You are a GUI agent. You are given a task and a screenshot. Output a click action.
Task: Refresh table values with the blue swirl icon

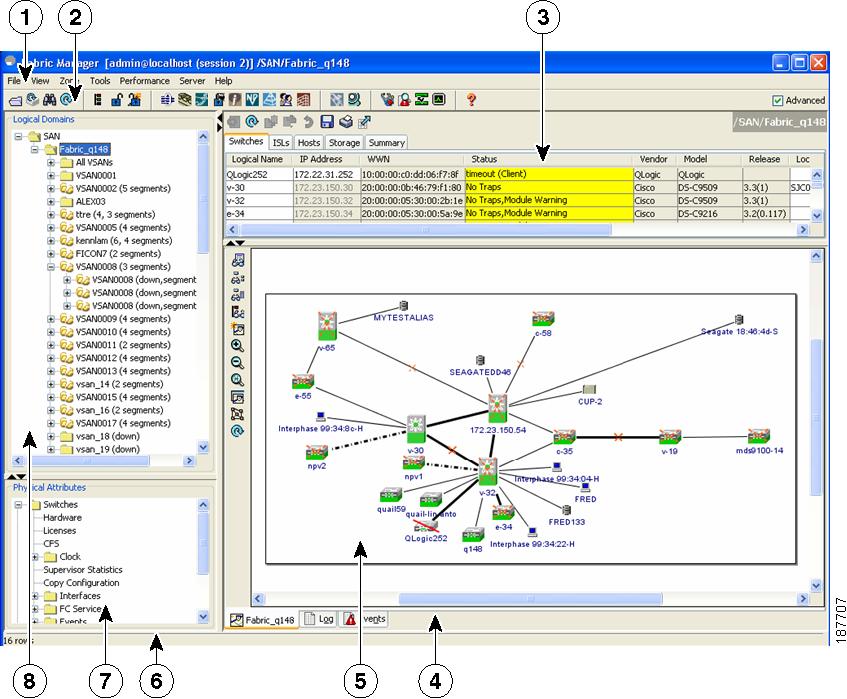pos(252,122)
